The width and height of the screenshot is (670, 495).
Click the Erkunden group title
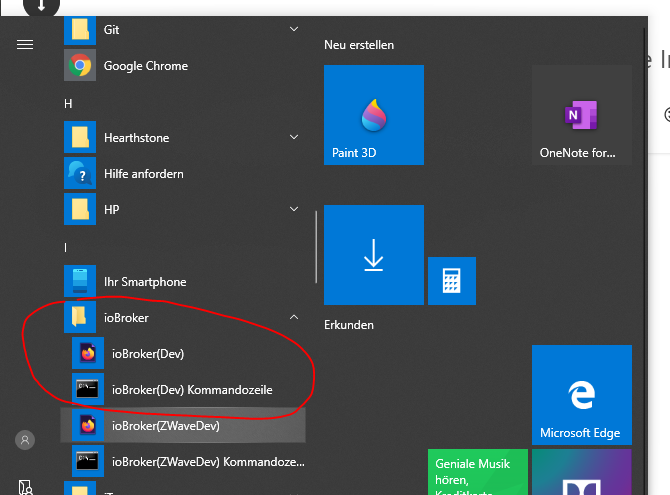pyautogui.click(x=349, y=325)
